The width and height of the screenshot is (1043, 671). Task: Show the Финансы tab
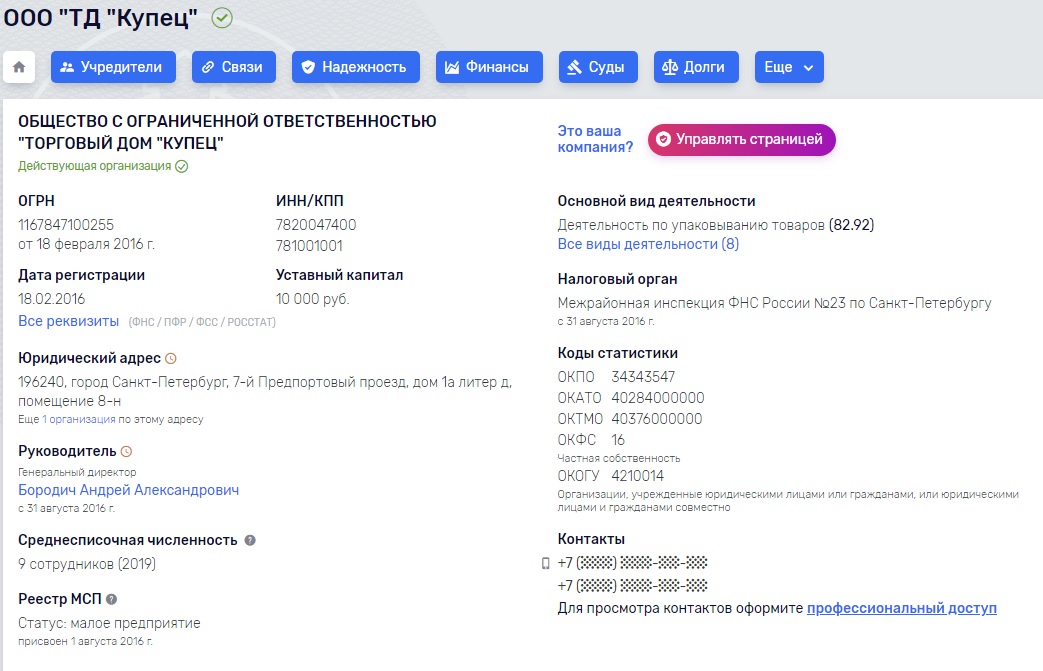click(x=489, y=67)
